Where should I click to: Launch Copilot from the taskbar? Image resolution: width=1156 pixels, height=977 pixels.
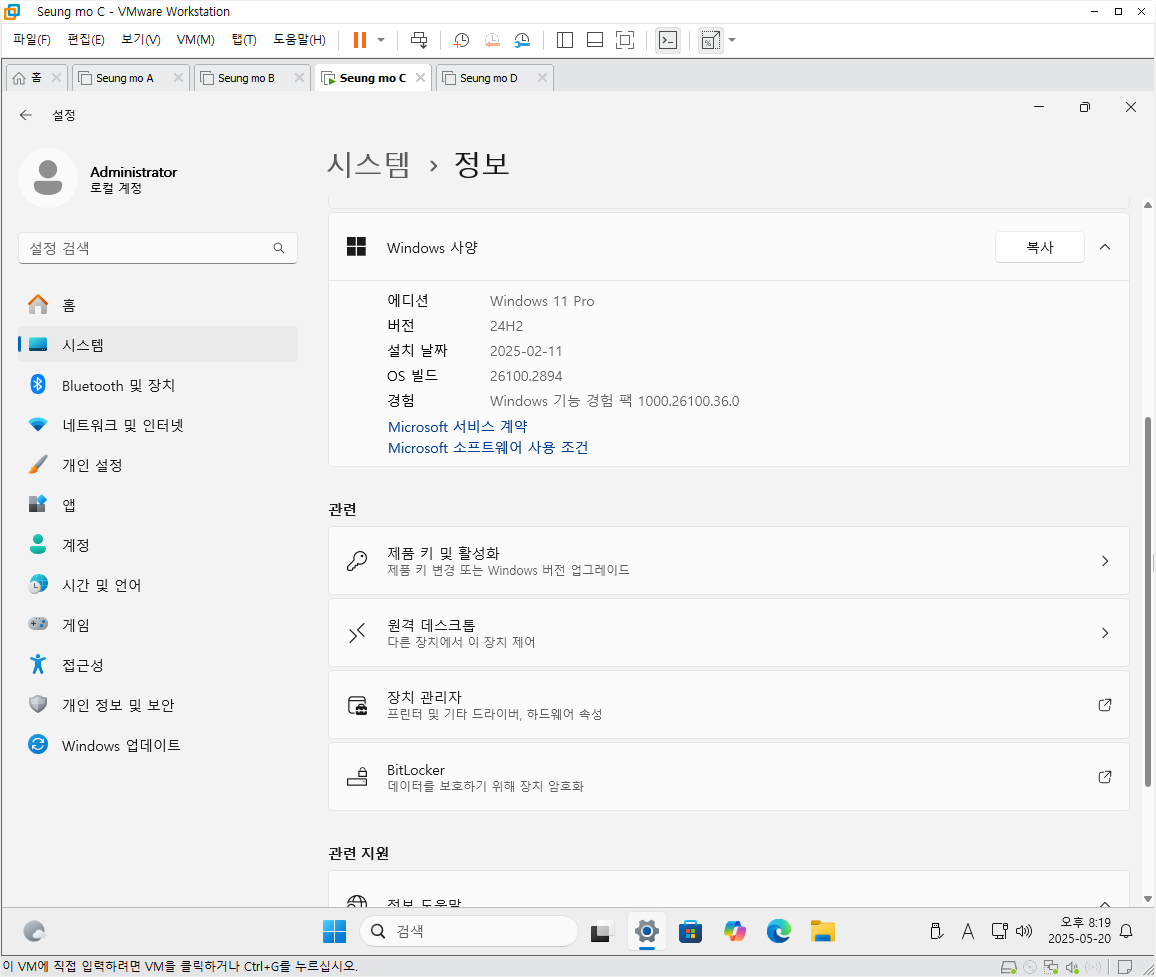click(735, 931)
